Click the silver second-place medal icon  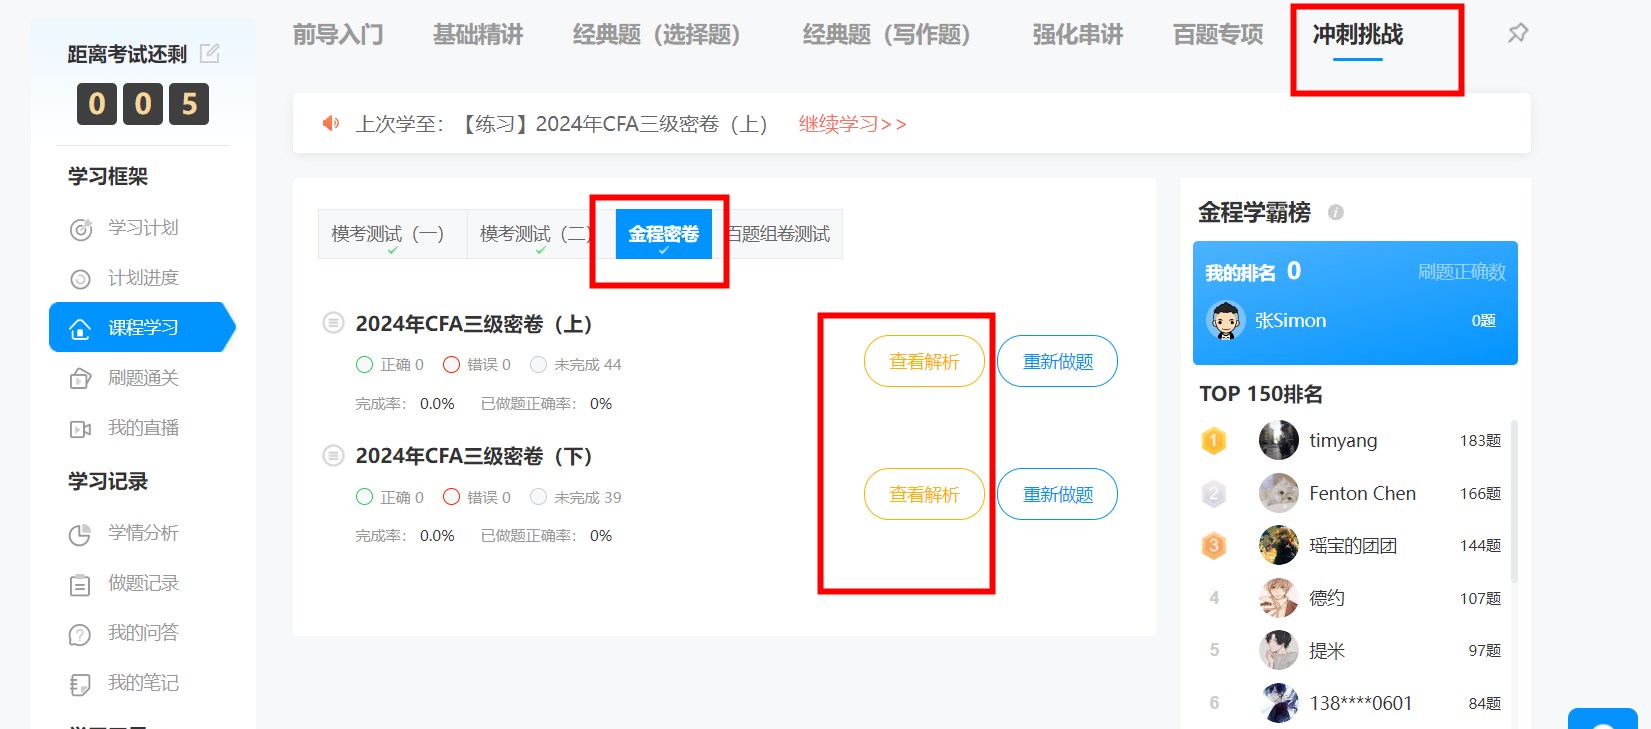(1214, 493)
